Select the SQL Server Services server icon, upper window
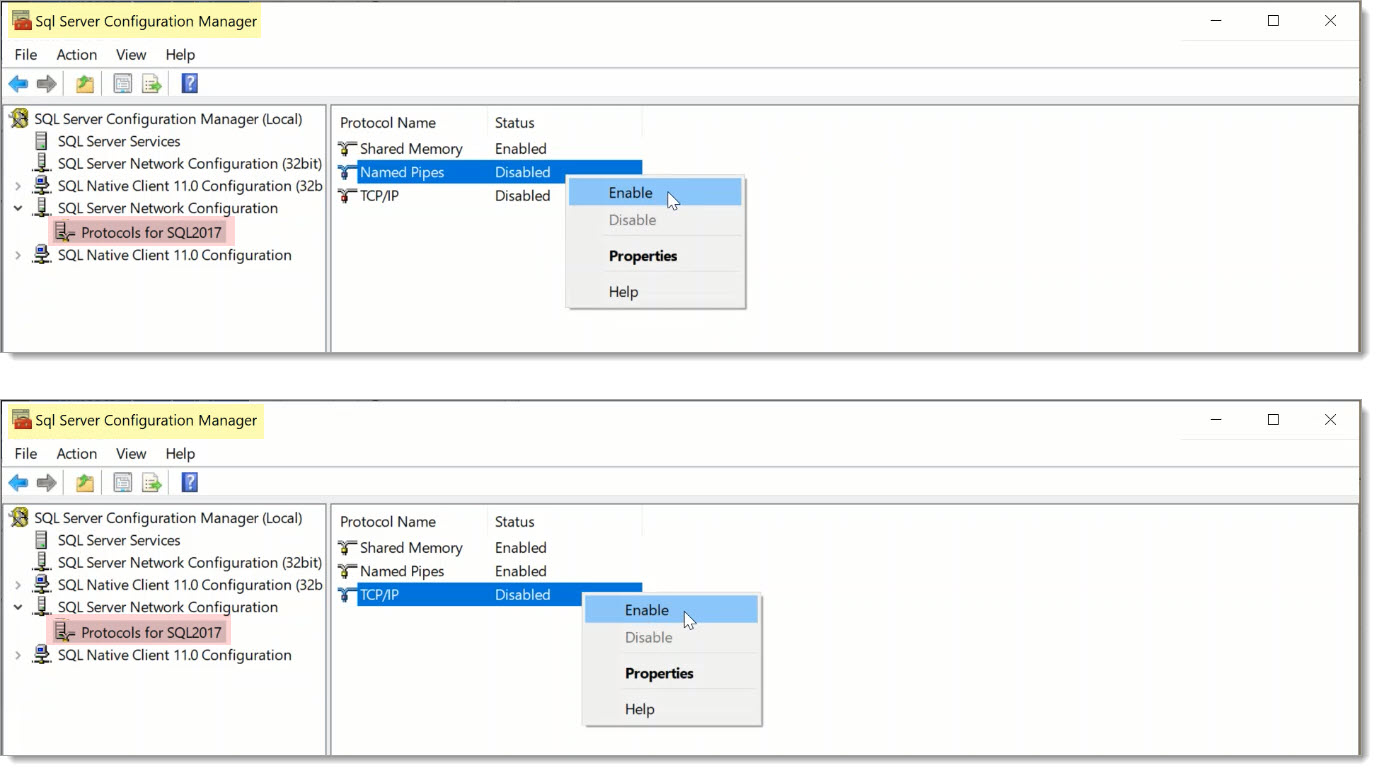This screenshot has height=771, width=1377. 42,141
